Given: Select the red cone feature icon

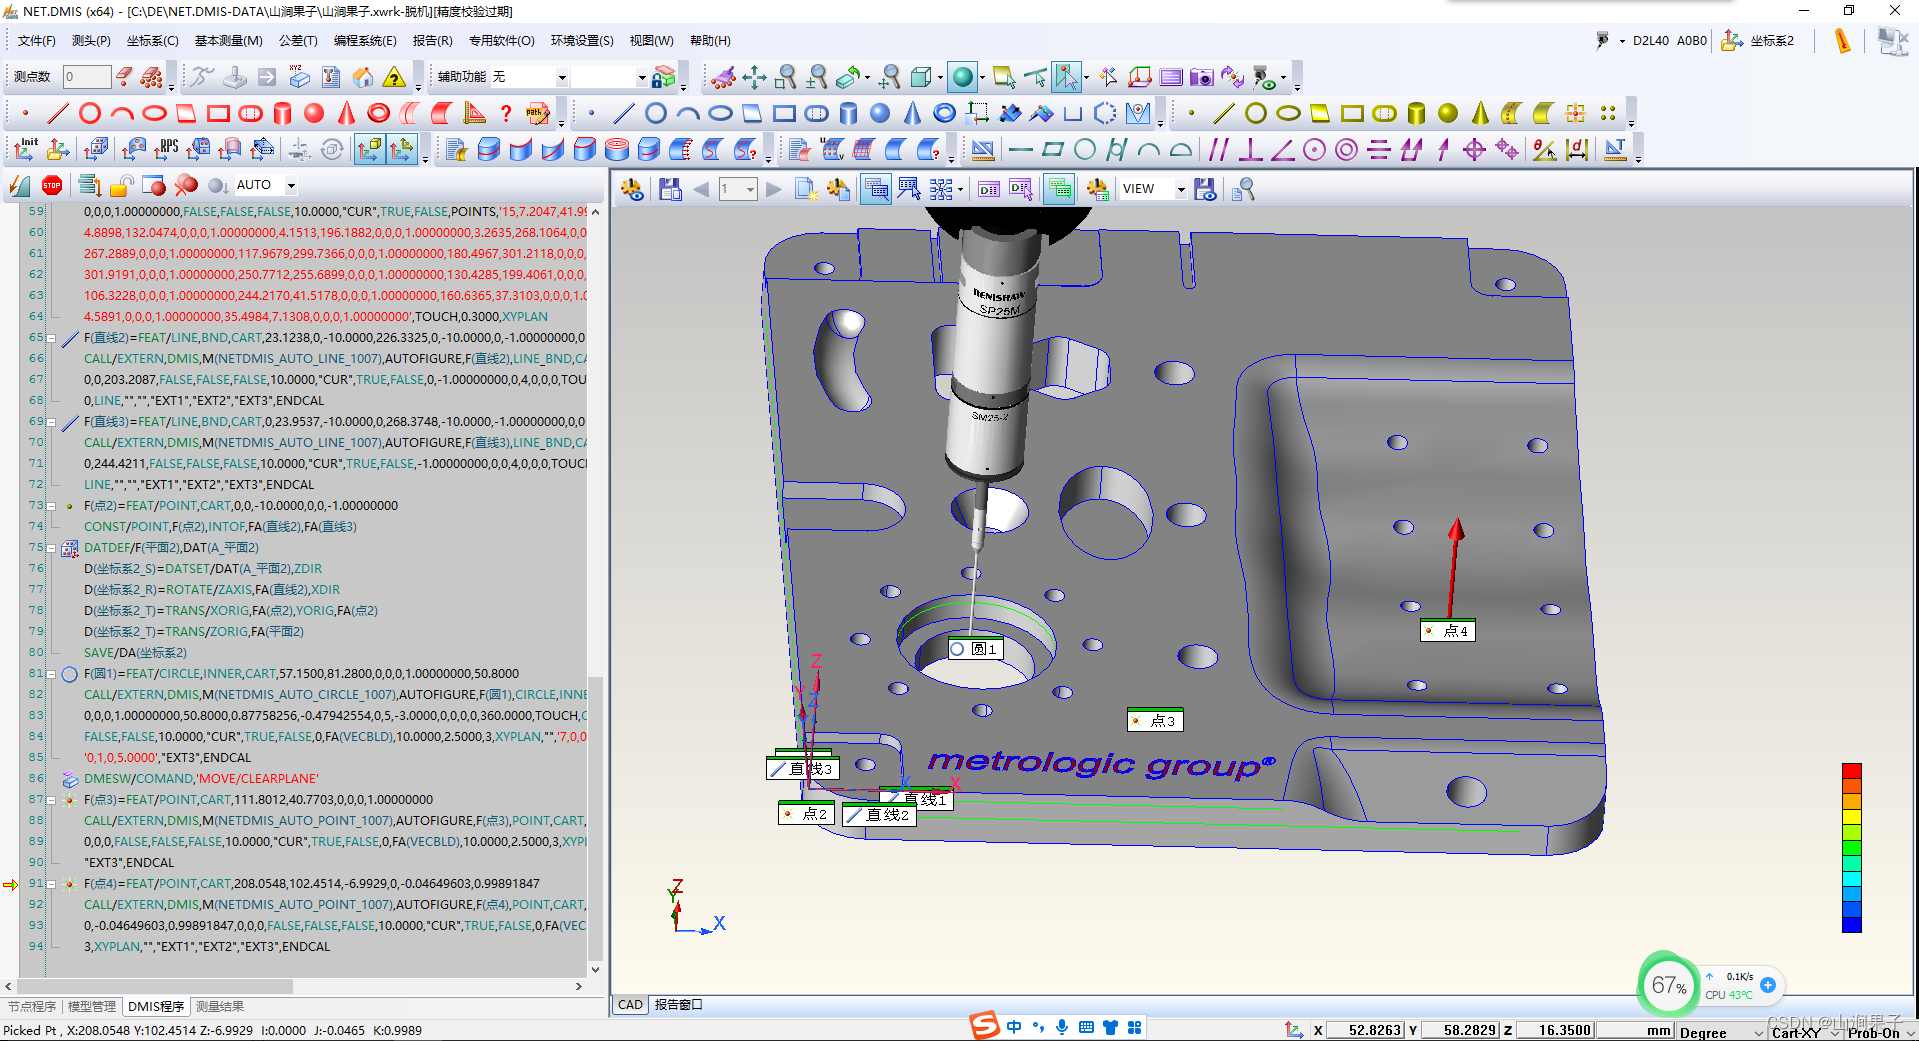Looking at the screenshot, I should [x=346, y=113].
